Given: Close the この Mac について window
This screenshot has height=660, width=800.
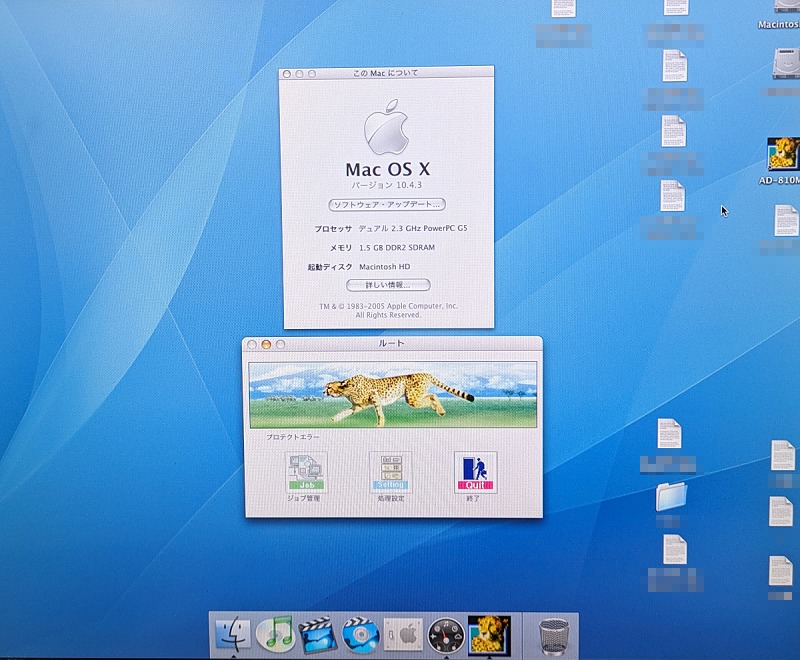Looking at the screenshot, I should pos(287,74).
